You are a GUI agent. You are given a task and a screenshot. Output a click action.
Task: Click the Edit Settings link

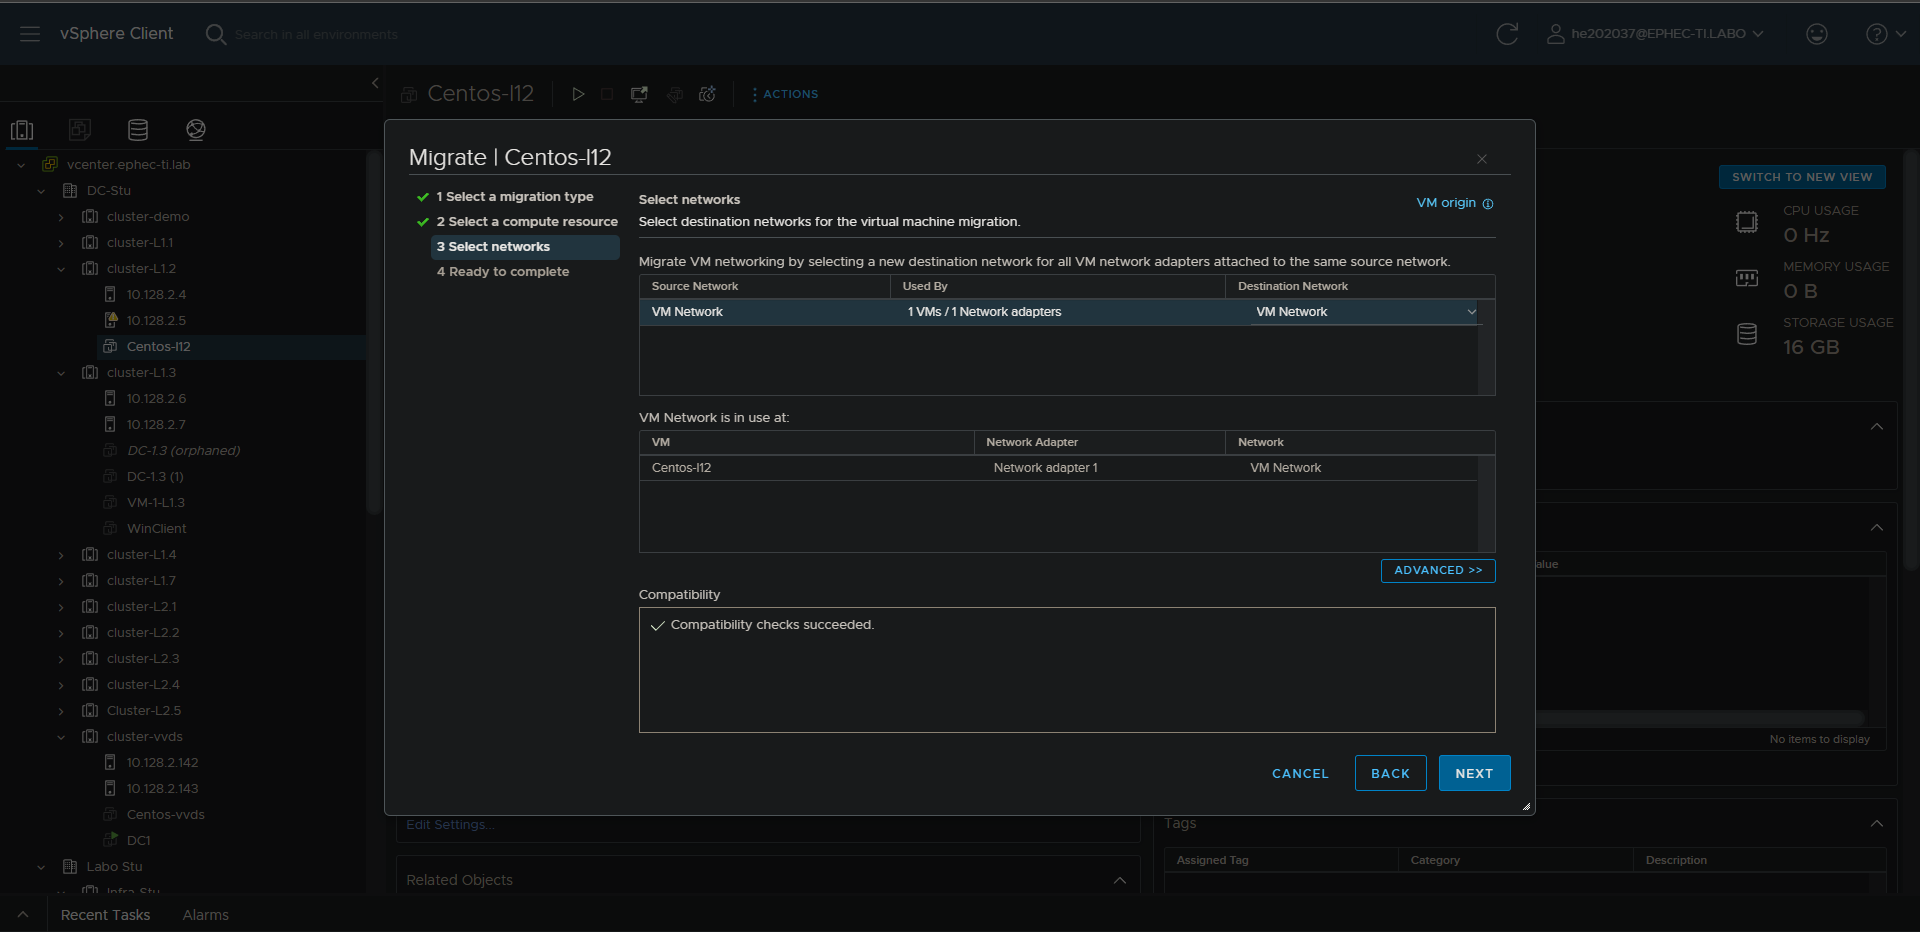tap(450, 825)
